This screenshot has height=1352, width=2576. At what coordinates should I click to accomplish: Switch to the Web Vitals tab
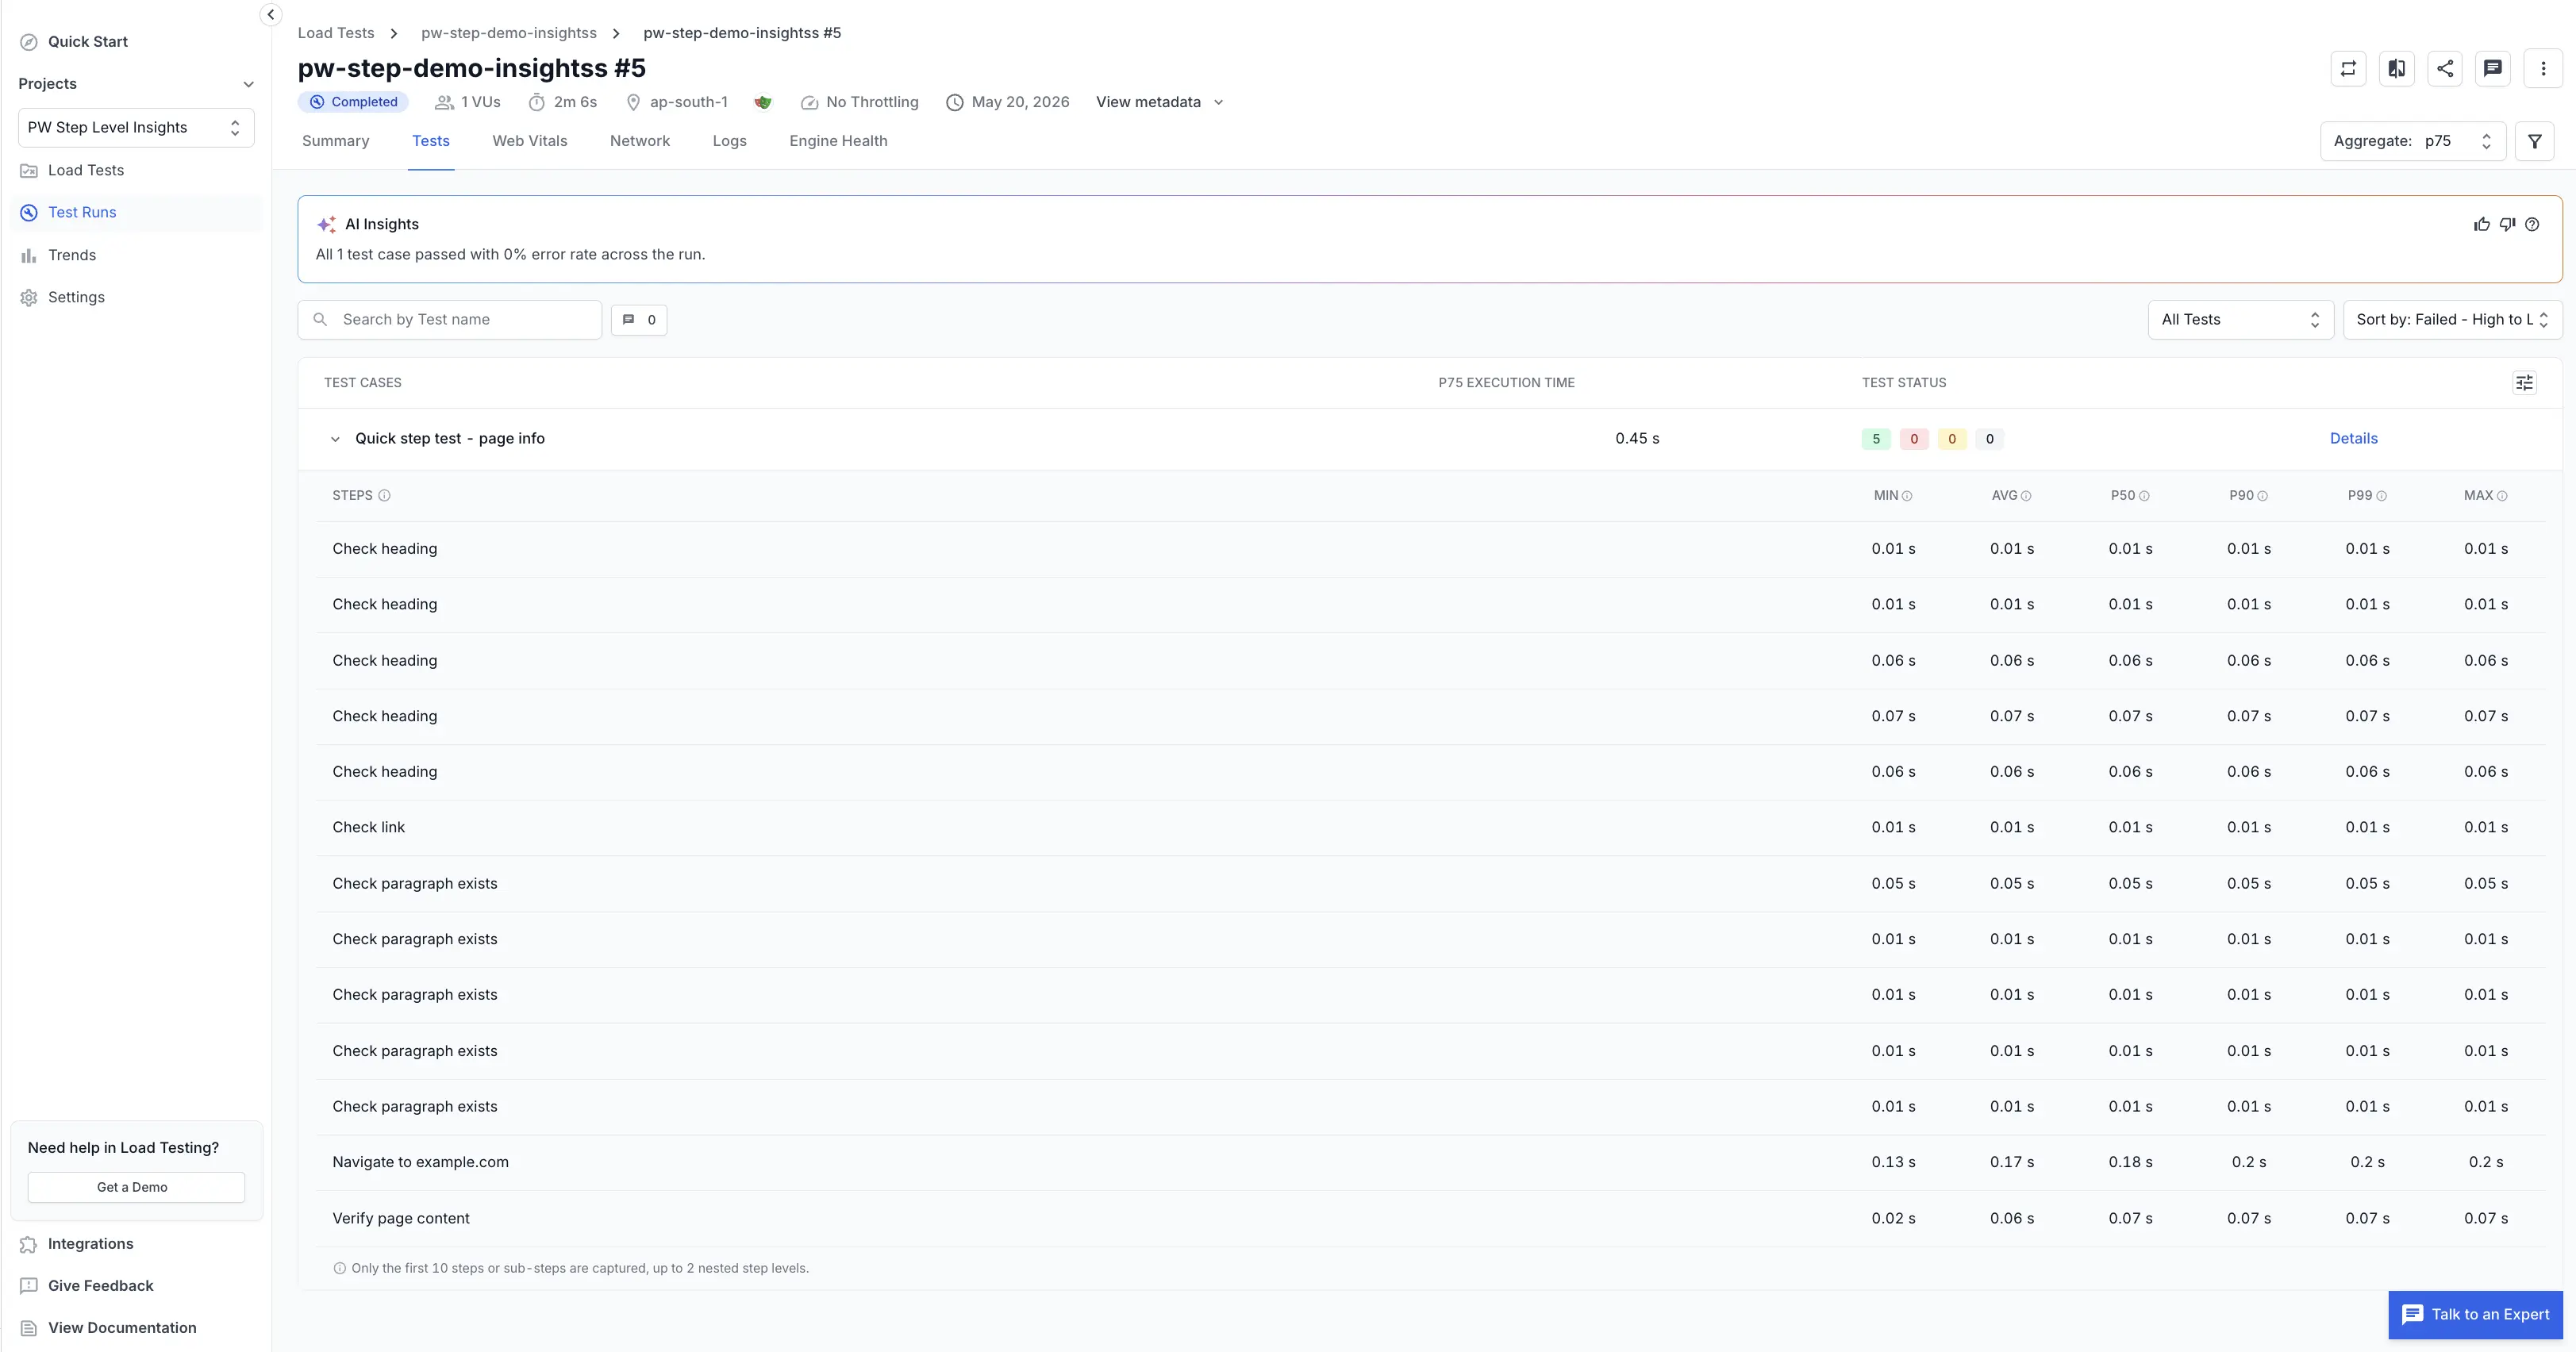(x=529, y=141)
